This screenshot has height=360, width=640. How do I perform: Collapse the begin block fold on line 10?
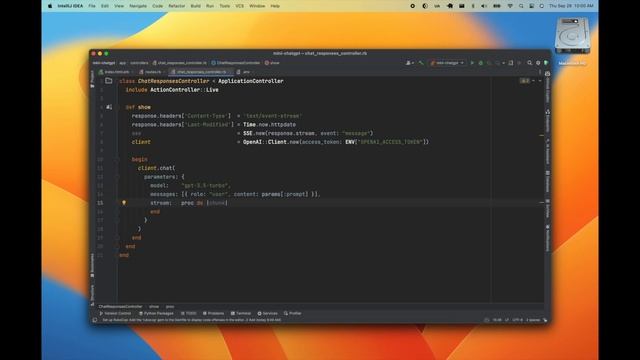[x=118, y=159]
